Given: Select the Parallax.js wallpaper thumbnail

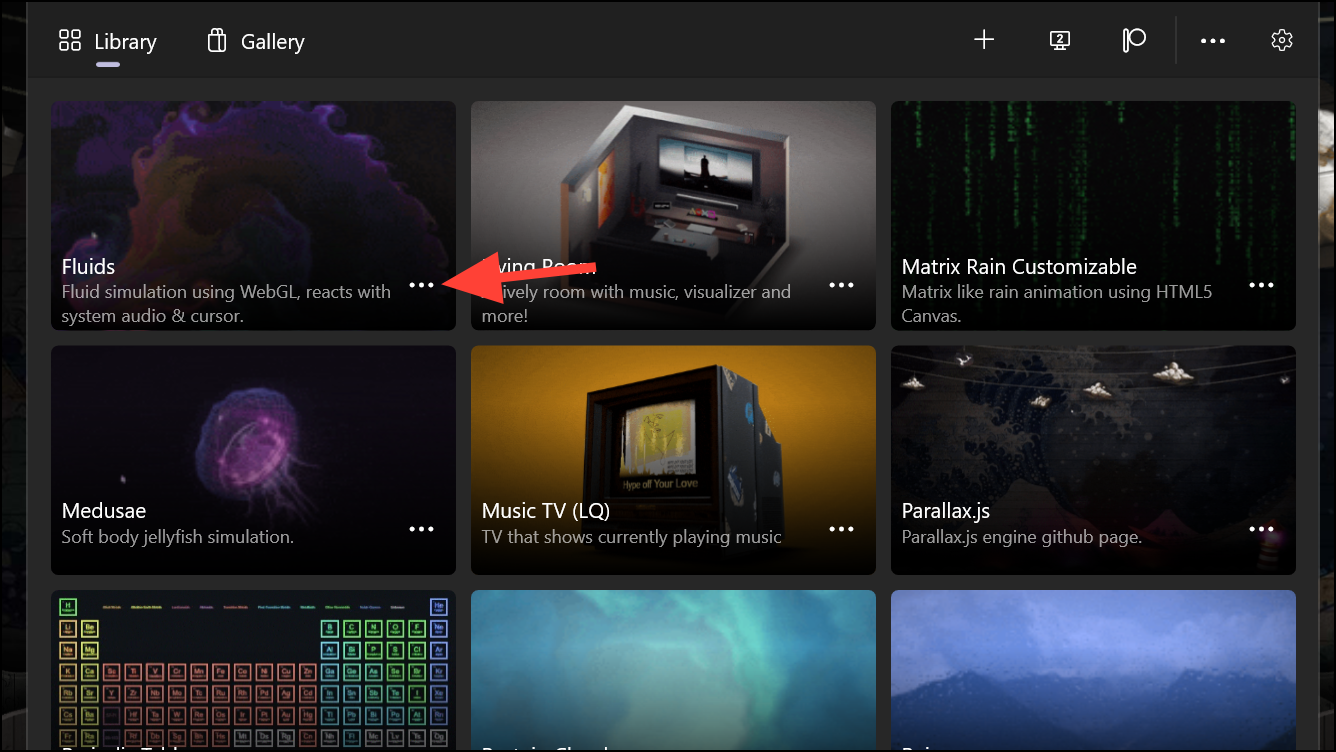Looking at the screenshot, I should click(1093, 460).
